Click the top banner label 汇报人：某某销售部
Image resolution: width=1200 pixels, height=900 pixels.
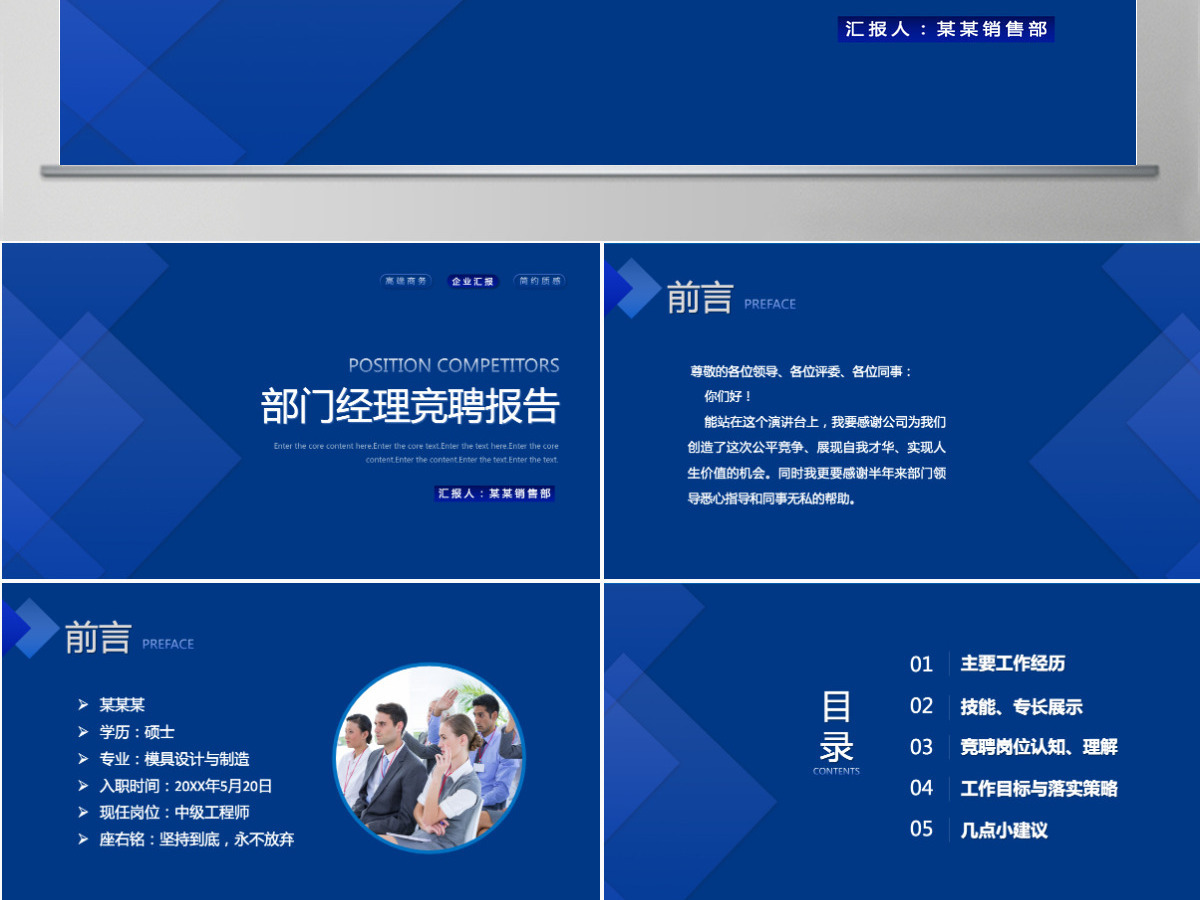pyautogui.click(x=946, y=29)
